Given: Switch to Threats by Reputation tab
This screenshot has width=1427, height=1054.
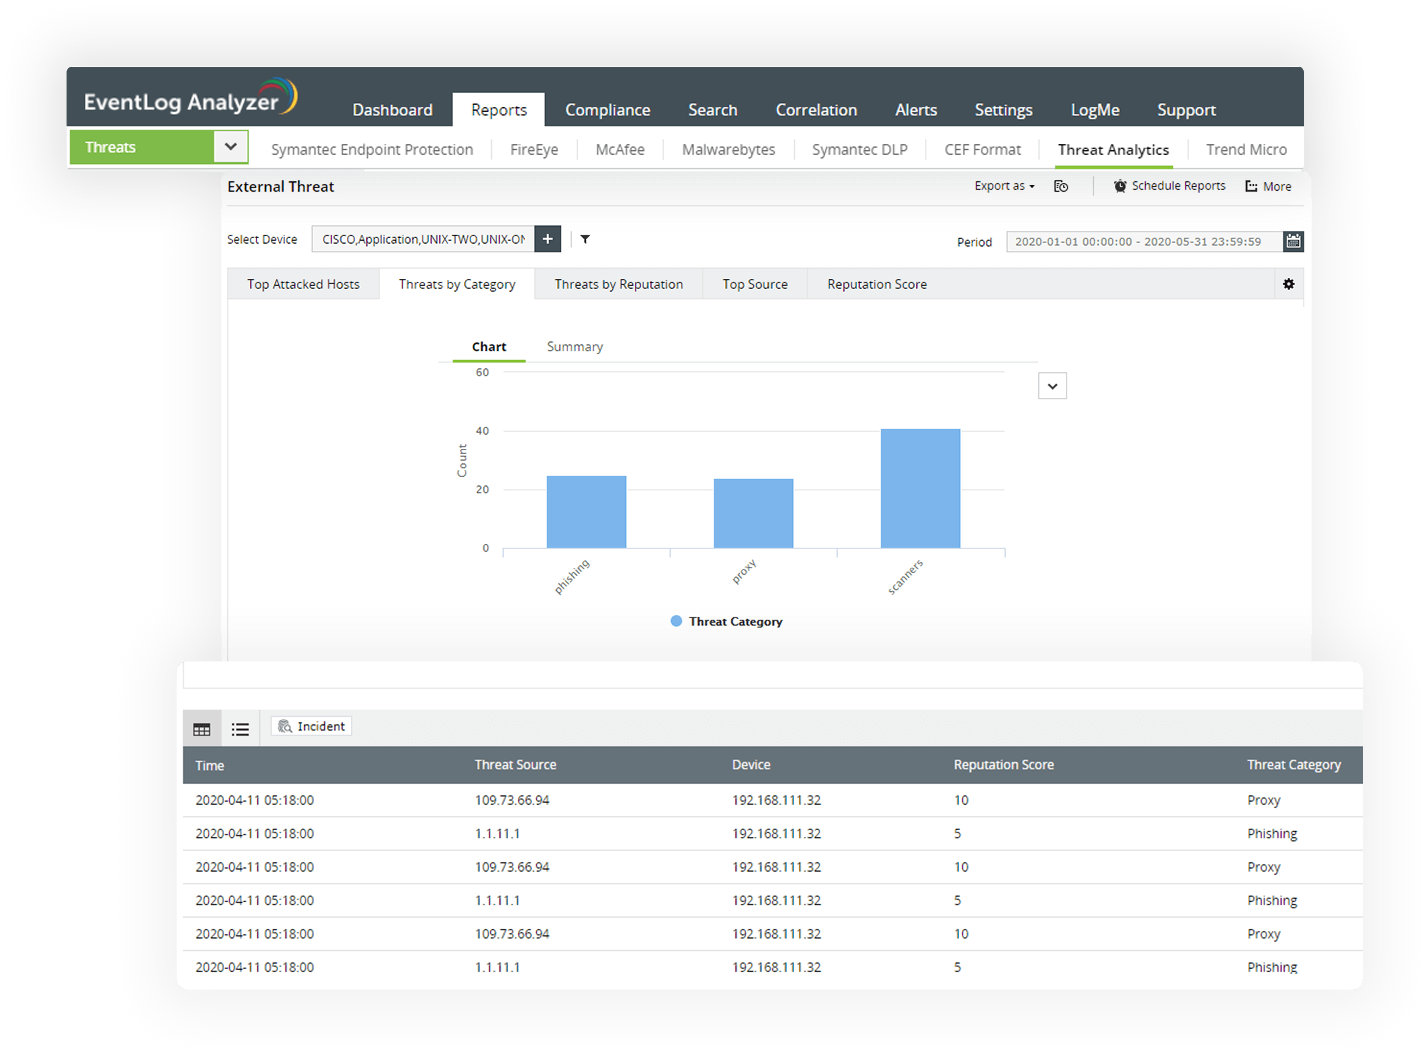Looking at the screenshot, I should point(618,284).
